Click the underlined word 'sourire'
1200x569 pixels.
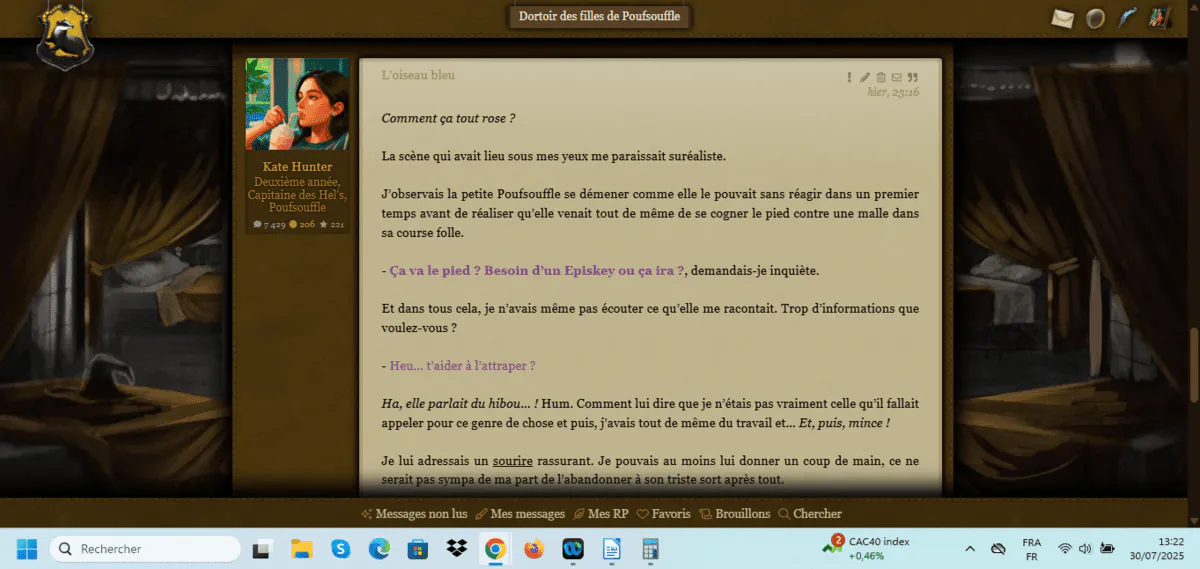pyautogui.click(x=513, y=460)
